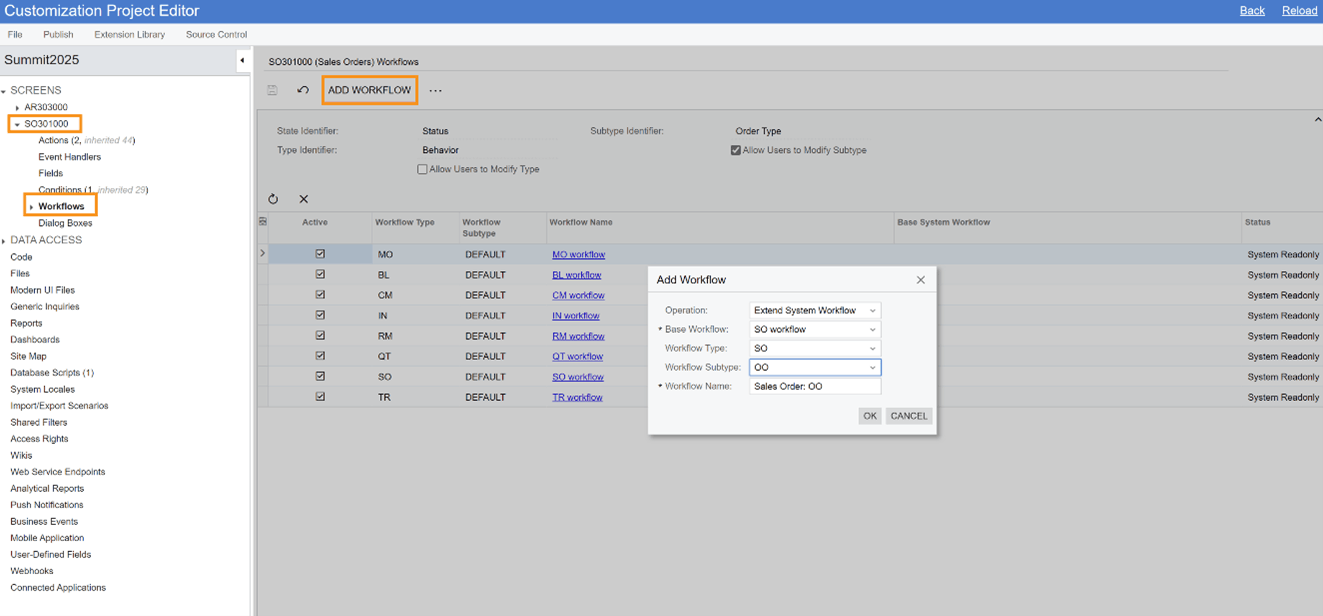This screenshot has height=616, width=1323.
Task: Toggle Active checkbox for the CM row
Action: (x=320, y=295)
